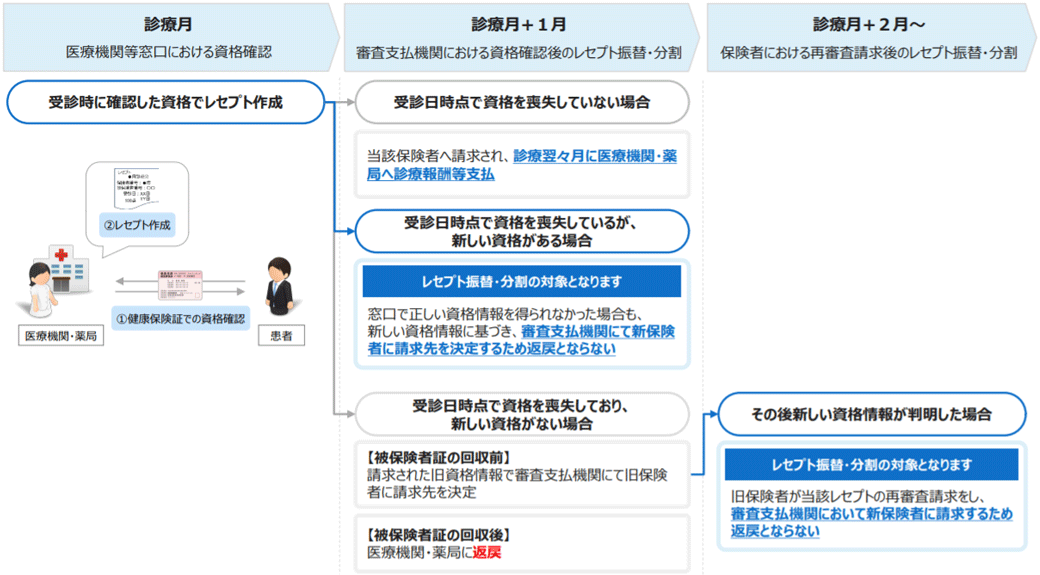Click the health insurance card image
This screenshot has width=1040, height=575.
click(180, 283)
